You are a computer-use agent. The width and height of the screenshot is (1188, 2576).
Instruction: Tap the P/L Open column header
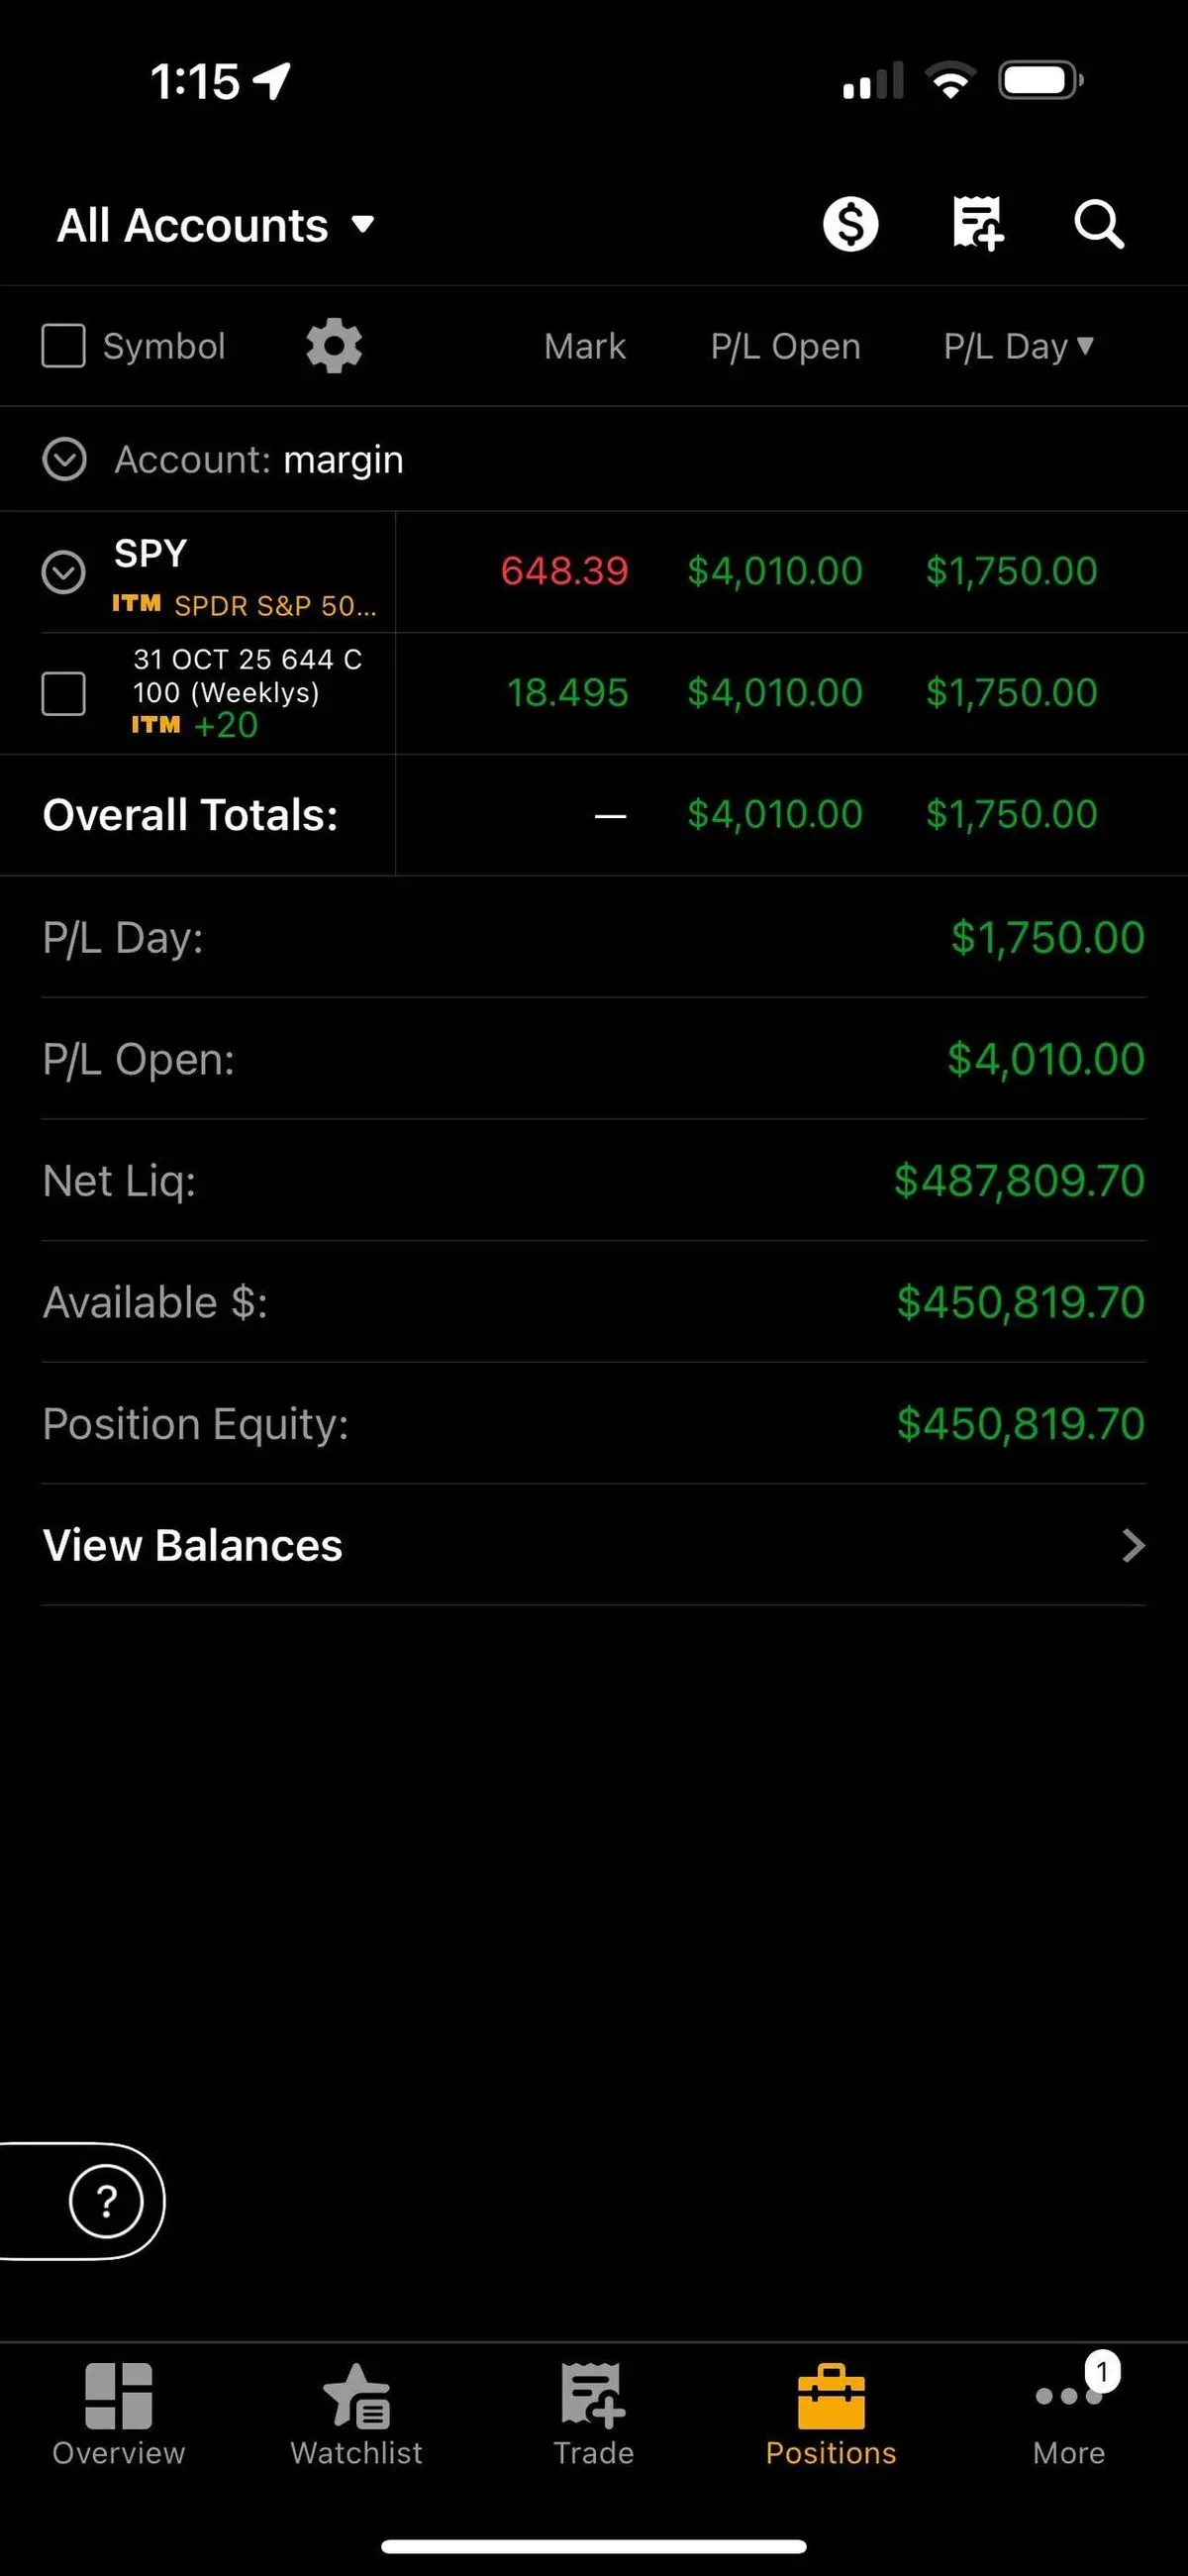coord(785,346)
